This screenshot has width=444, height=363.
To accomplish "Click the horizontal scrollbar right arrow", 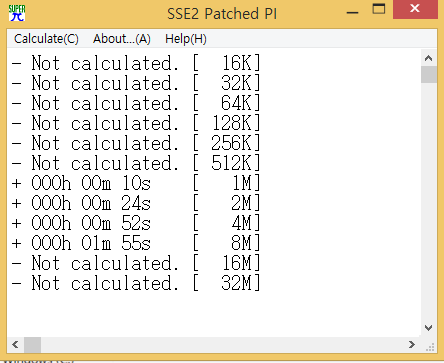I will point(412,344).
